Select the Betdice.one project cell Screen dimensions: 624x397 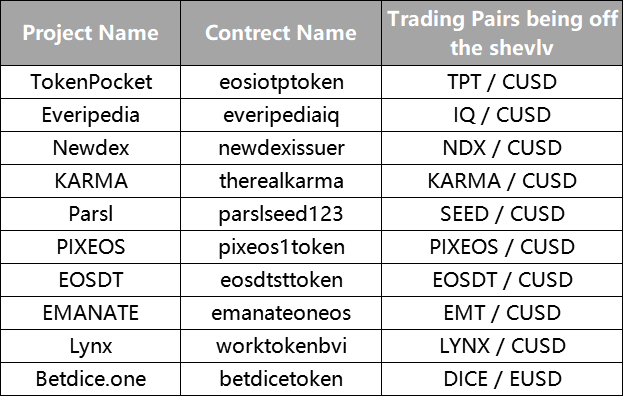[91, 379]
